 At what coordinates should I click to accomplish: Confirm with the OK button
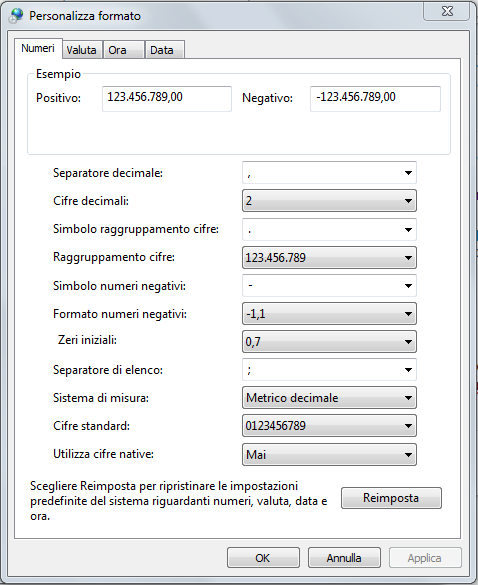click(263, 558)
